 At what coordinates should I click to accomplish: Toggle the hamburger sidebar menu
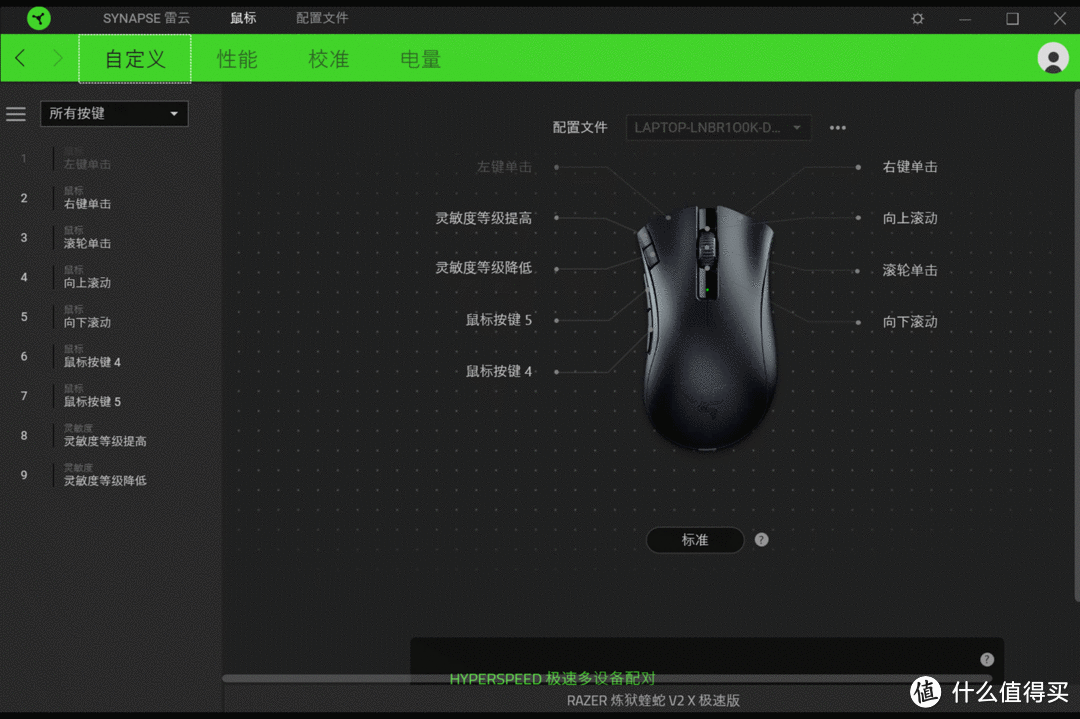tap(16, 114)
